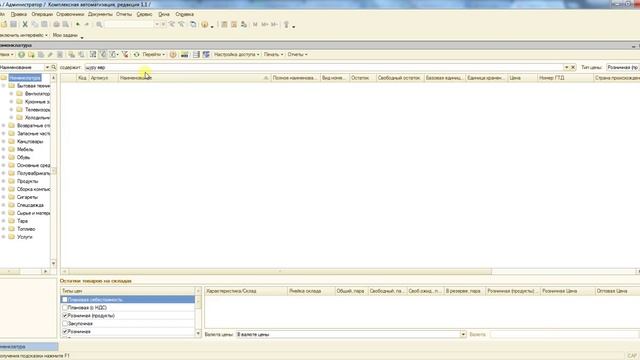Click the red Disable filter icon
640x360 pixels.
click(x=125, y=54)
